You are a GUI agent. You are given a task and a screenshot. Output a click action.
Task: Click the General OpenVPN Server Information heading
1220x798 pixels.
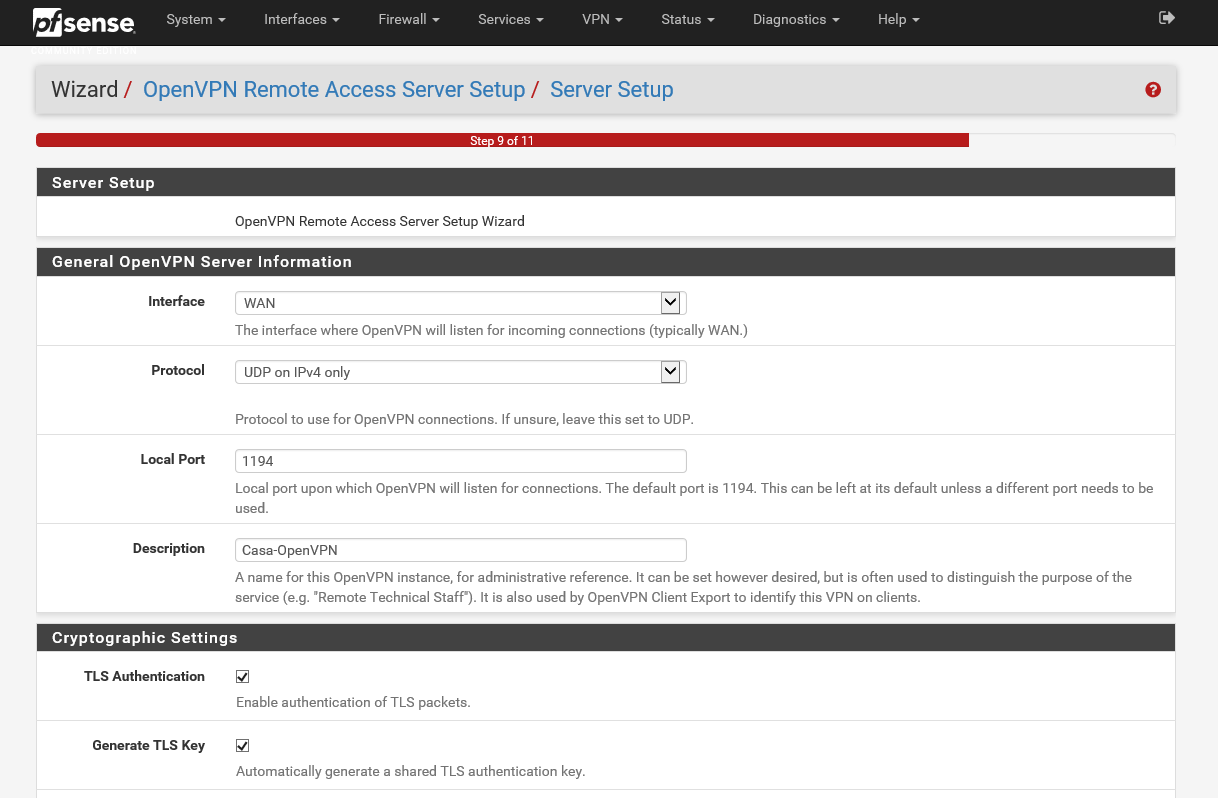[x=606, y=262]
